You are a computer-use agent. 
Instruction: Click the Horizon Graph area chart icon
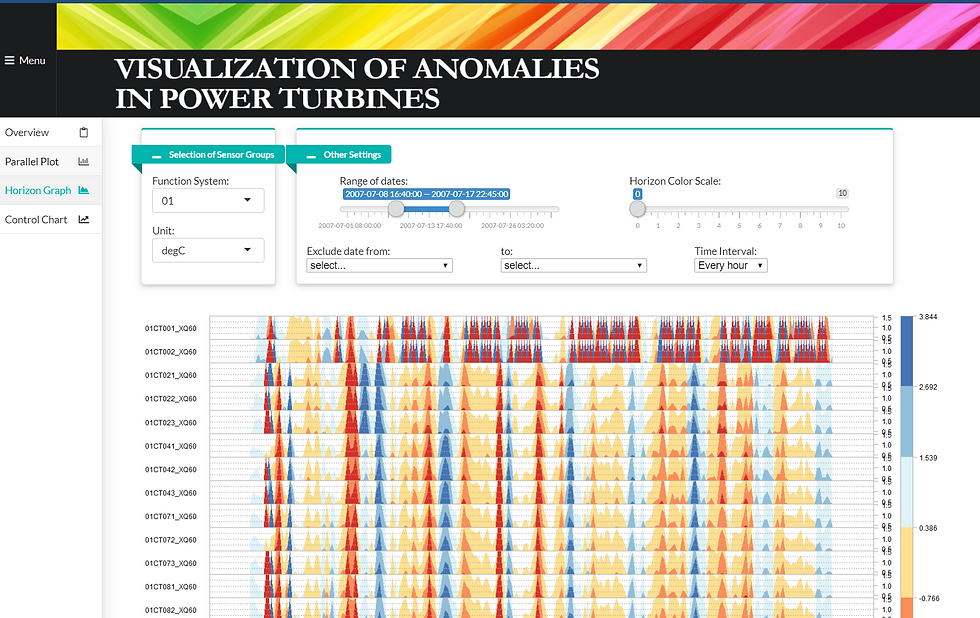tap(83, 190)
